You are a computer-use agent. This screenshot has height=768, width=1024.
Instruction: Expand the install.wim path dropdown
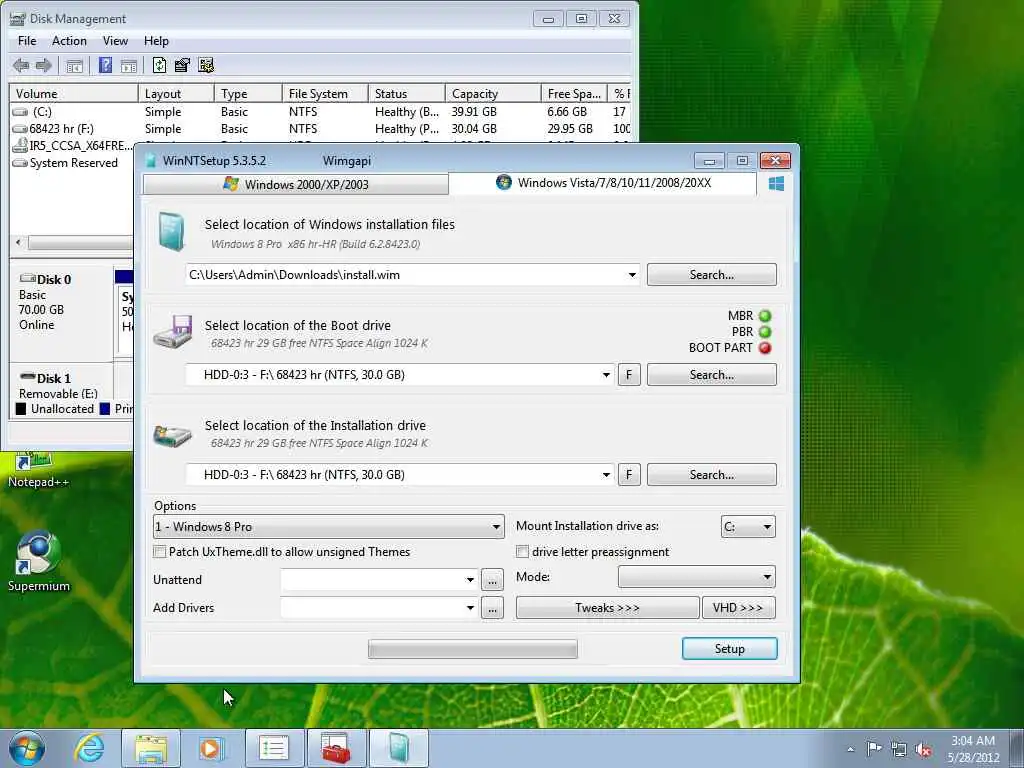point(632,275)
